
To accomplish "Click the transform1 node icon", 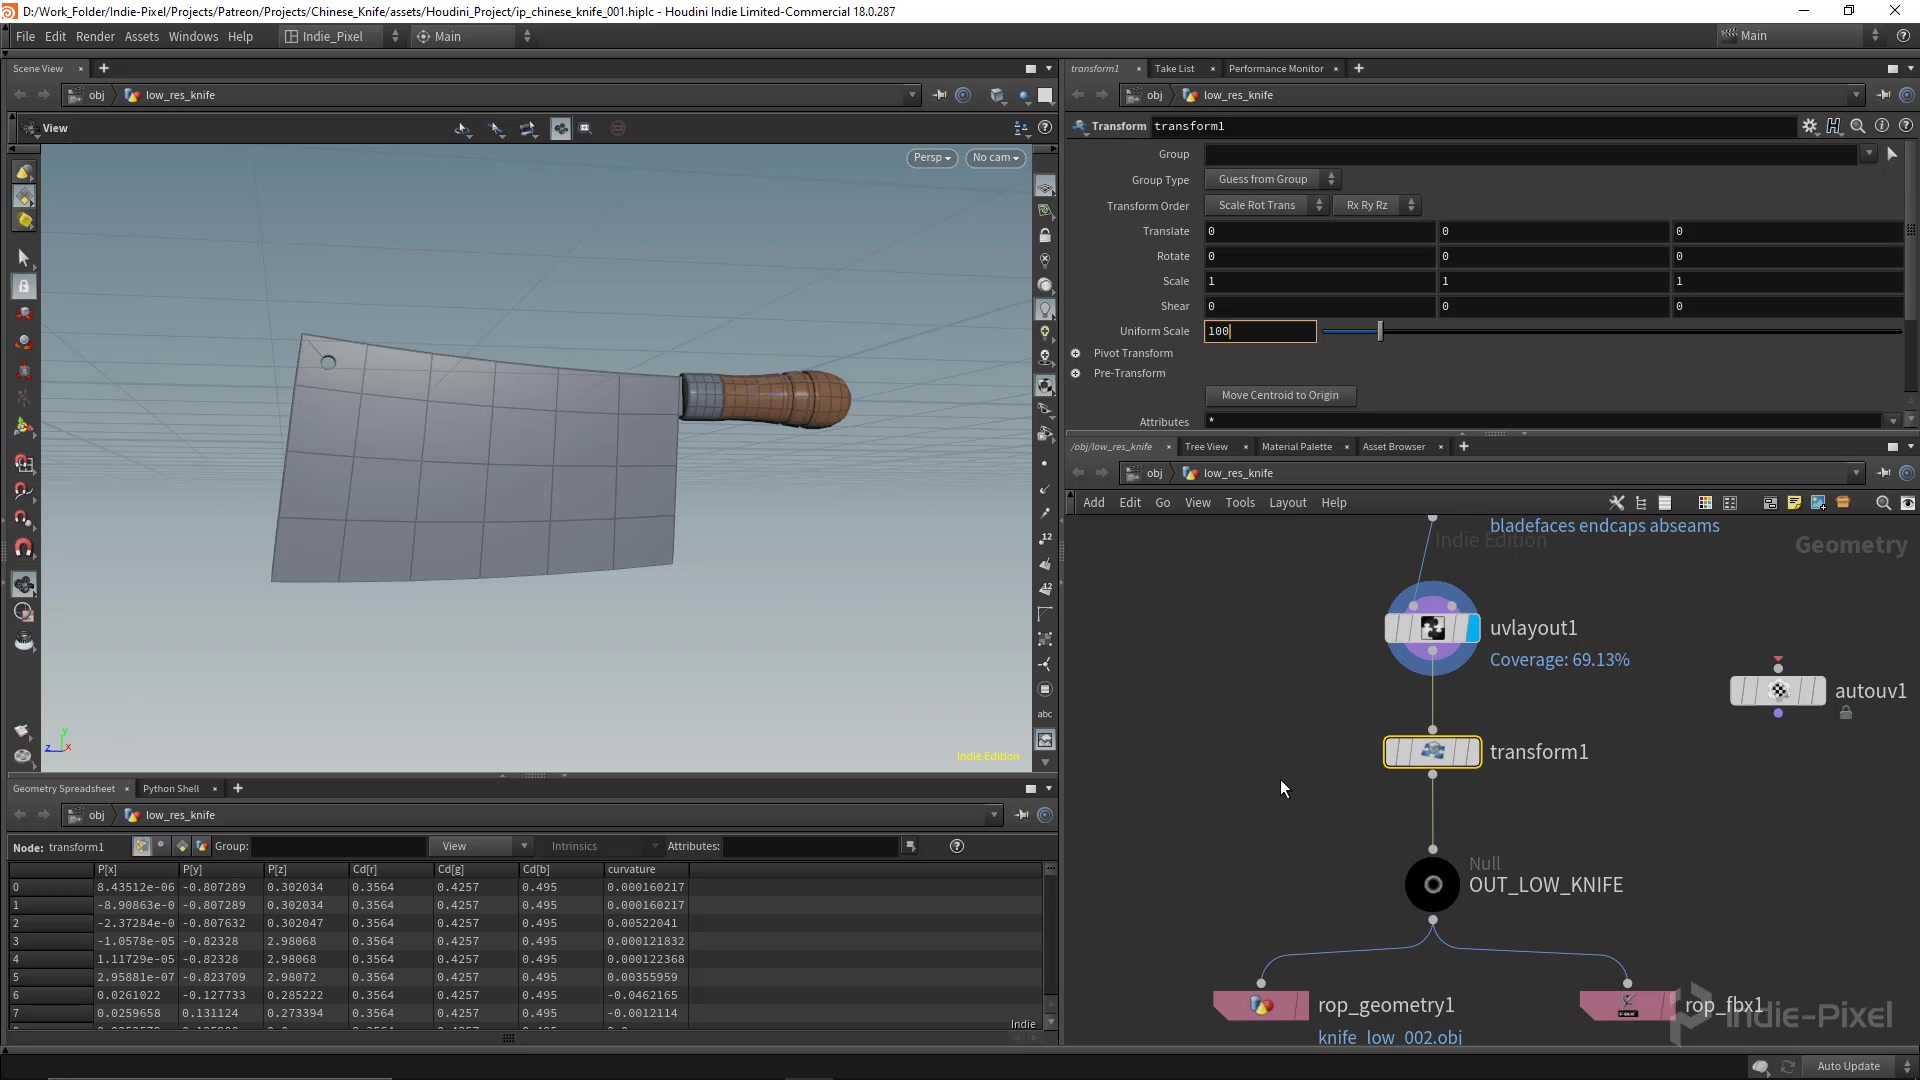I will pos(1432,752).
